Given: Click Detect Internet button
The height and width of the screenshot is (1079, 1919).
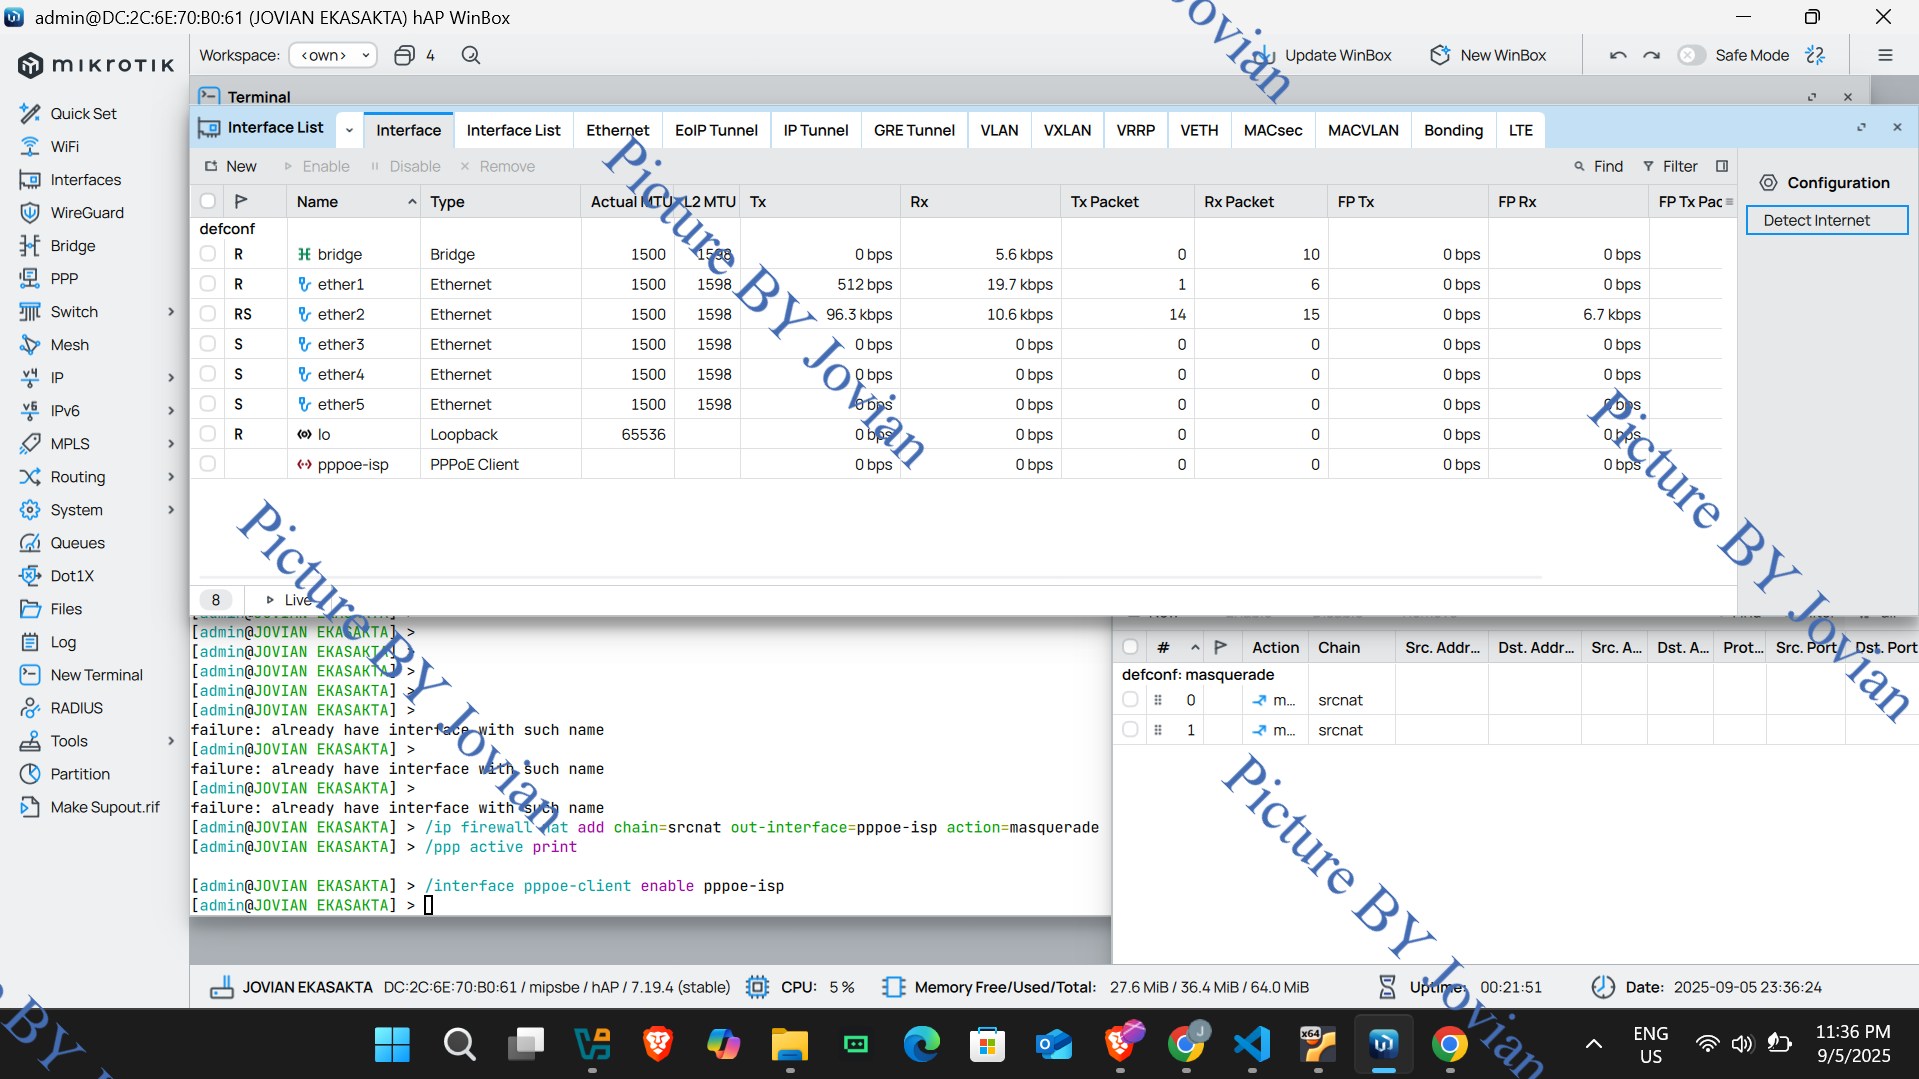Looking at the screenshot, I should pos(1826,220).
